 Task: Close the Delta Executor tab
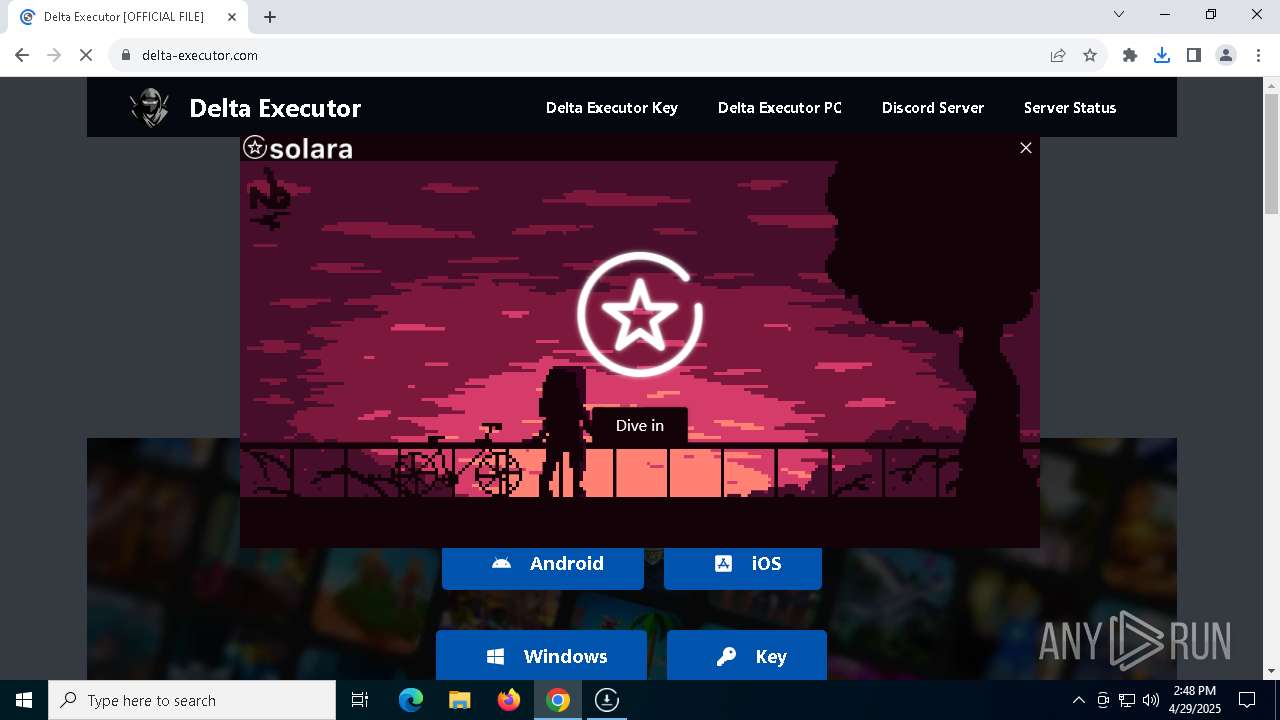(232, 17)
